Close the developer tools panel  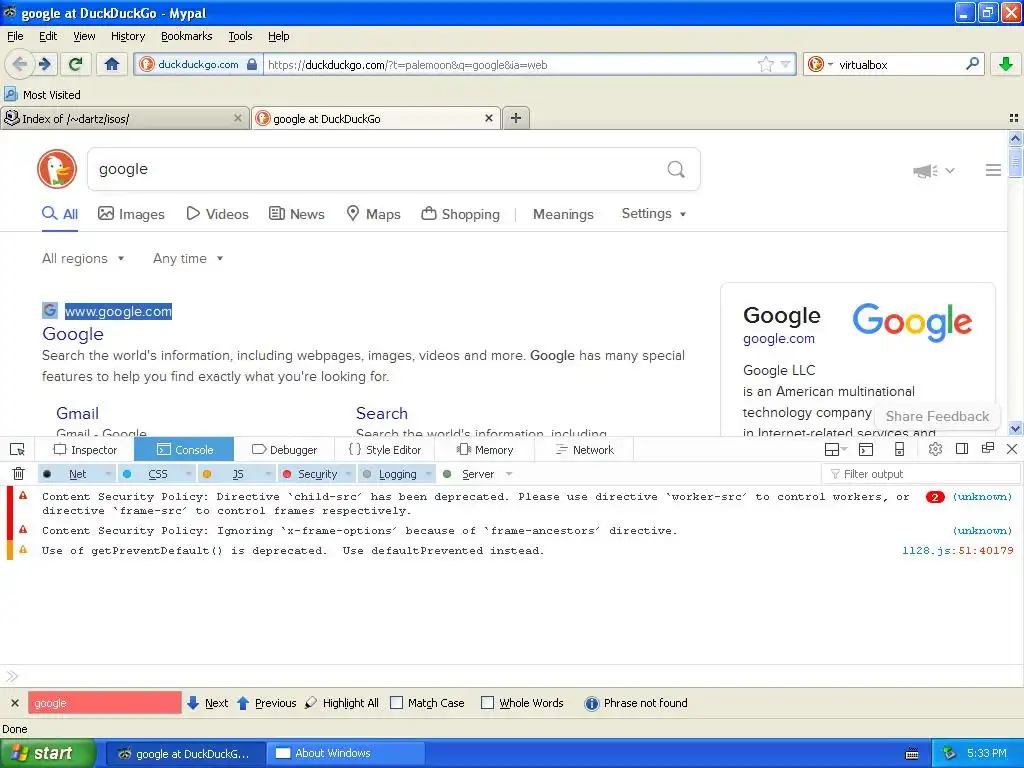[x=1012, y=449]
